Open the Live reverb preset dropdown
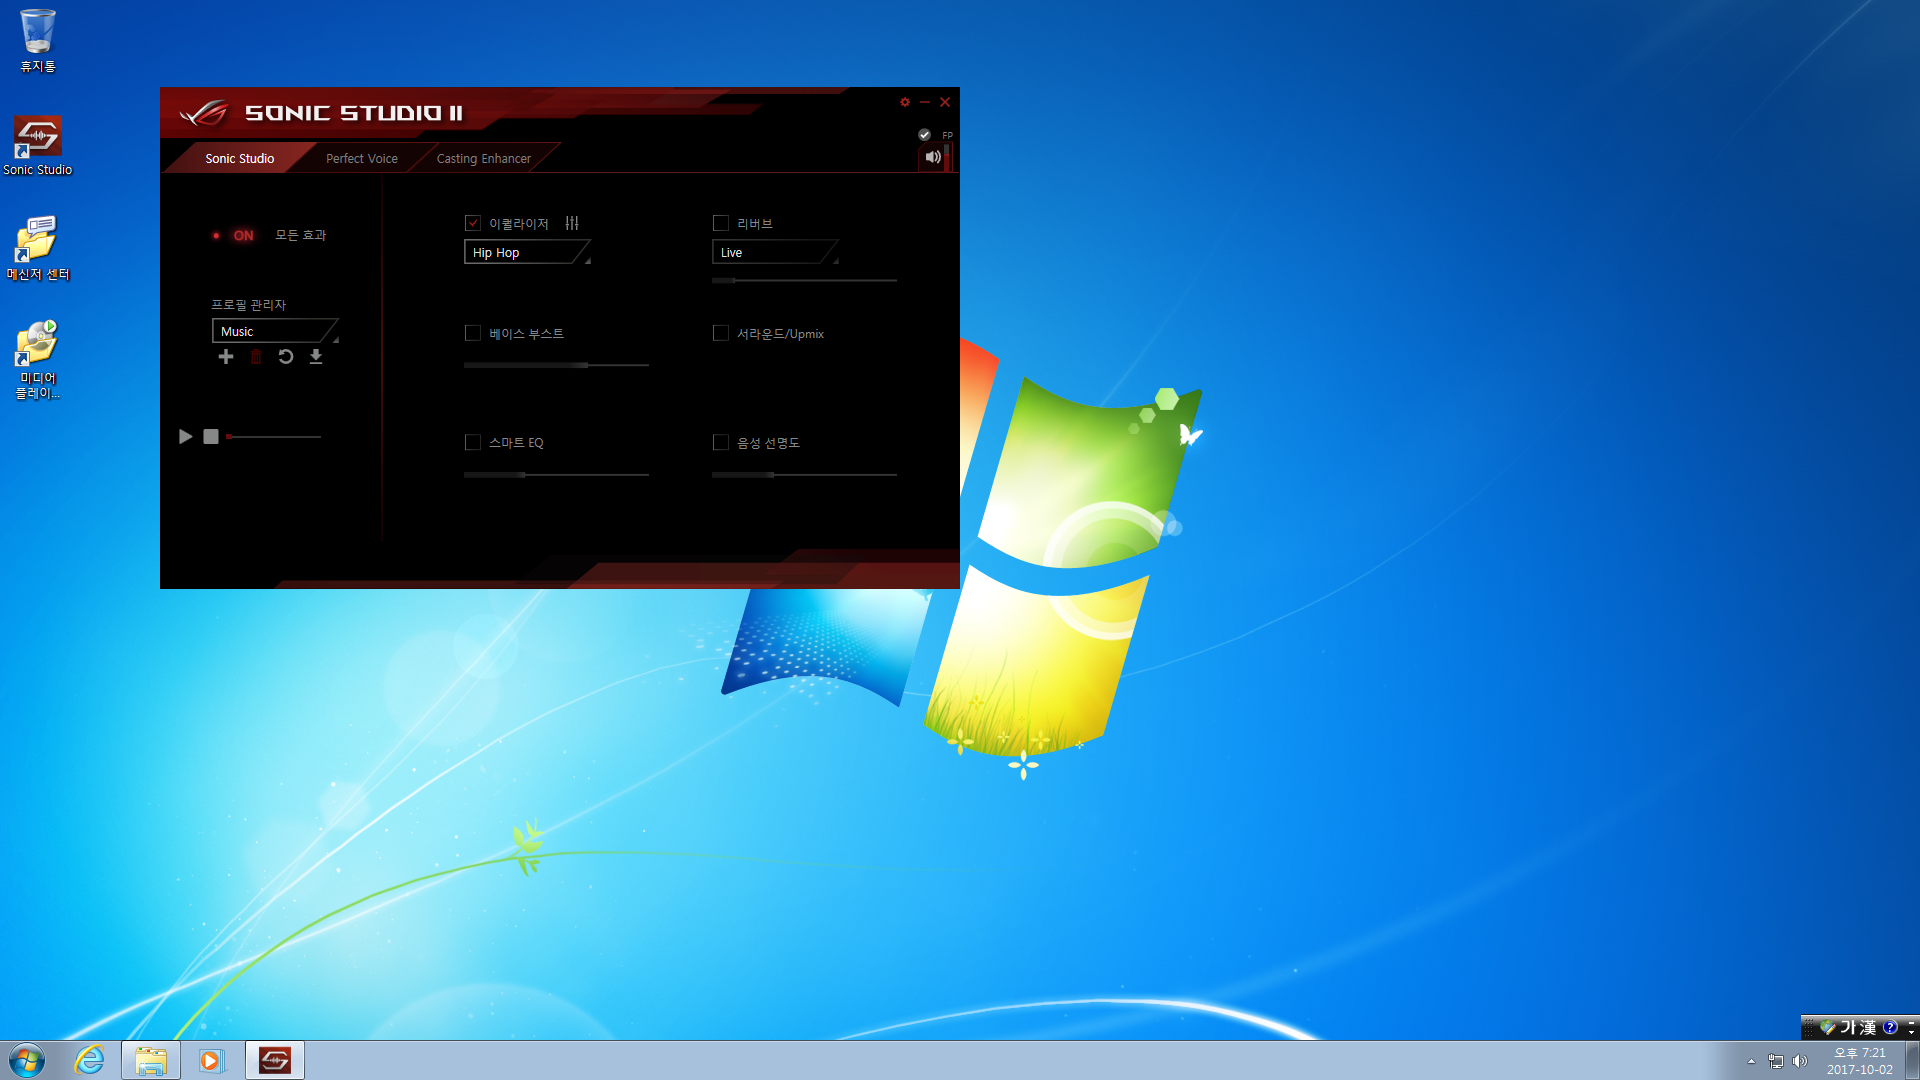Image resolution: width=1920 pixels, height=1080 pixels. (x=775, y=252)
